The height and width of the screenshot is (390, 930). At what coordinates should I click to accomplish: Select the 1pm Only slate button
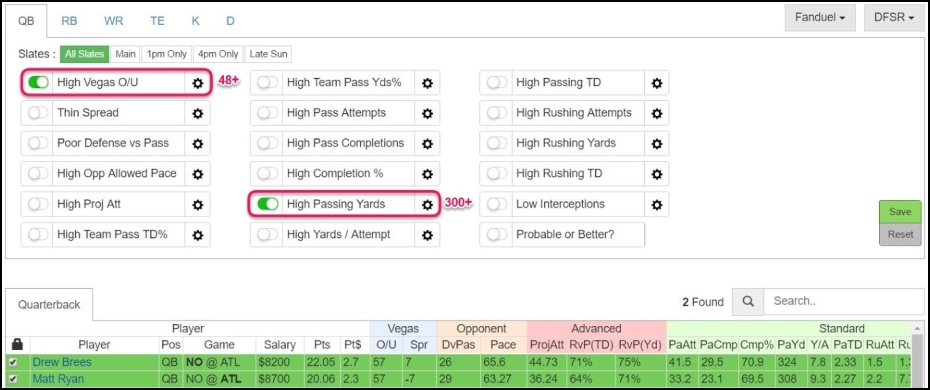coord(167,54)
